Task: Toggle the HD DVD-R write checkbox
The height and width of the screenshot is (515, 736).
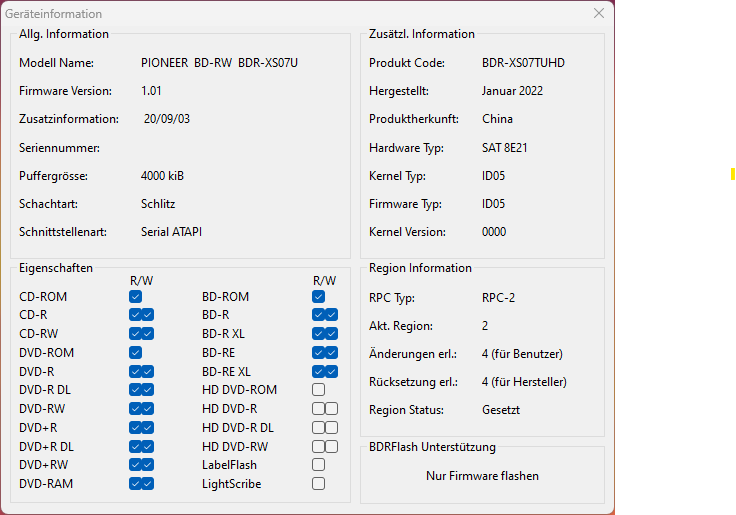Action: (331, 409)
